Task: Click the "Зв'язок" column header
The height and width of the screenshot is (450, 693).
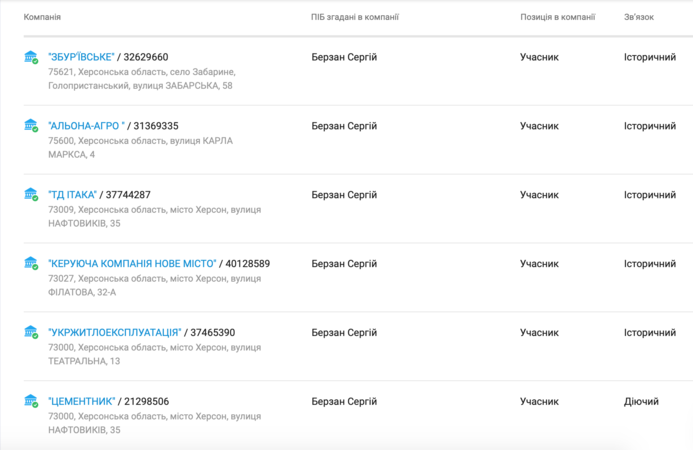Action: [x=639, y=17]
